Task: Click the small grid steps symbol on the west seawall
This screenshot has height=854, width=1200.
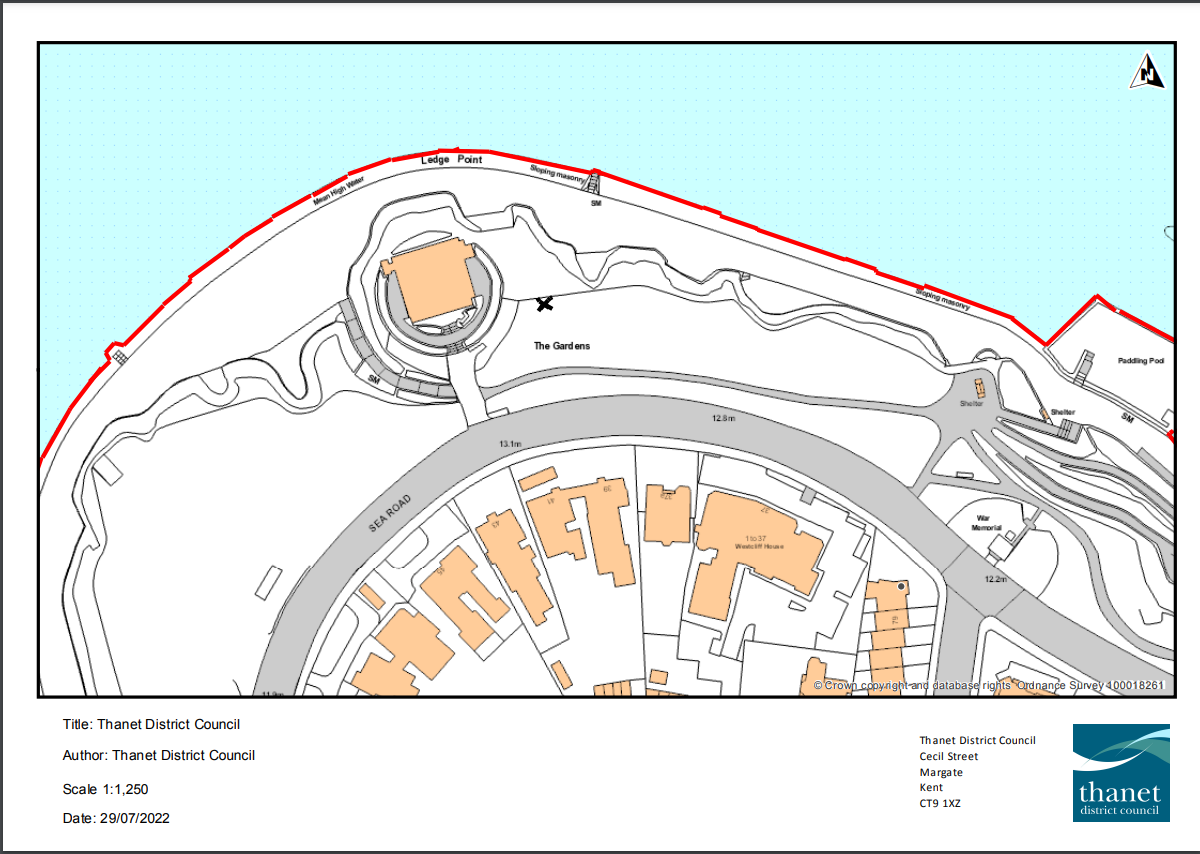Action: (x=119, y=356)
